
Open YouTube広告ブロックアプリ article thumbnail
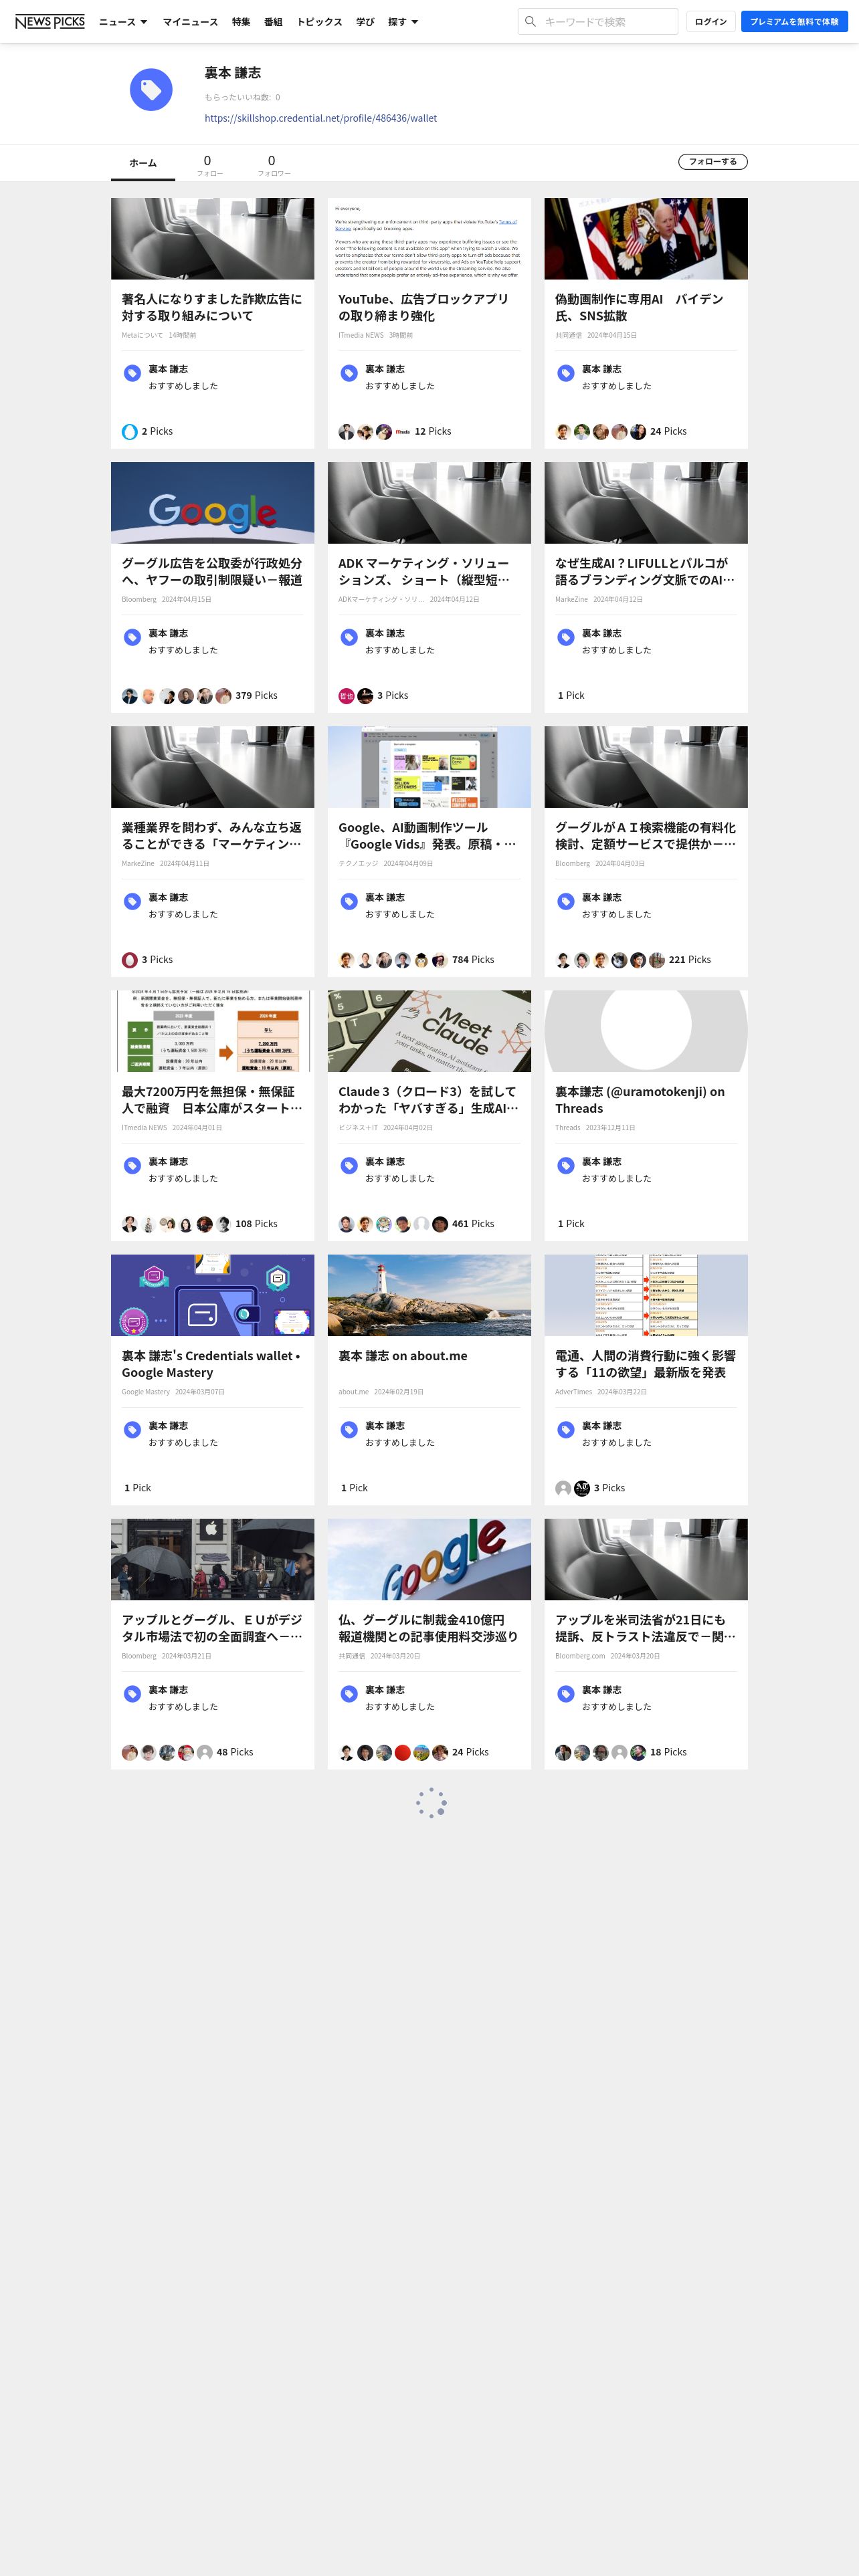[x=429, y=238]
